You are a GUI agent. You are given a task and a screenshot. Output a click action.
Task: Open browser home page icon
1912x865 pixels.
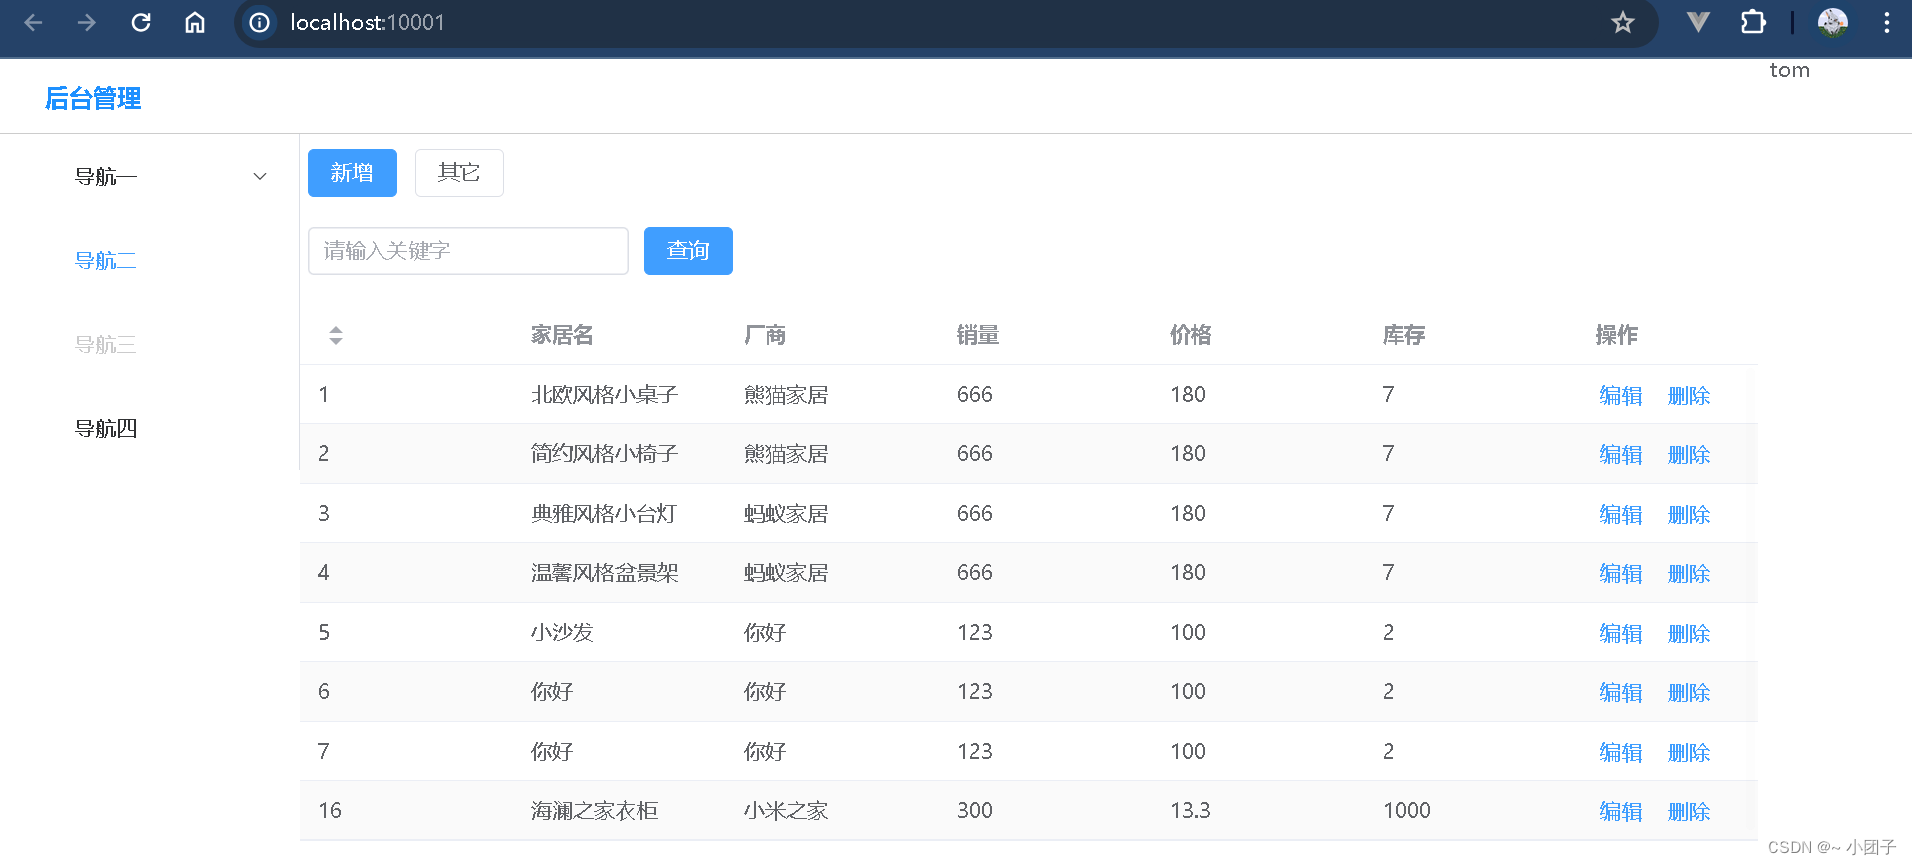[195, 22]
